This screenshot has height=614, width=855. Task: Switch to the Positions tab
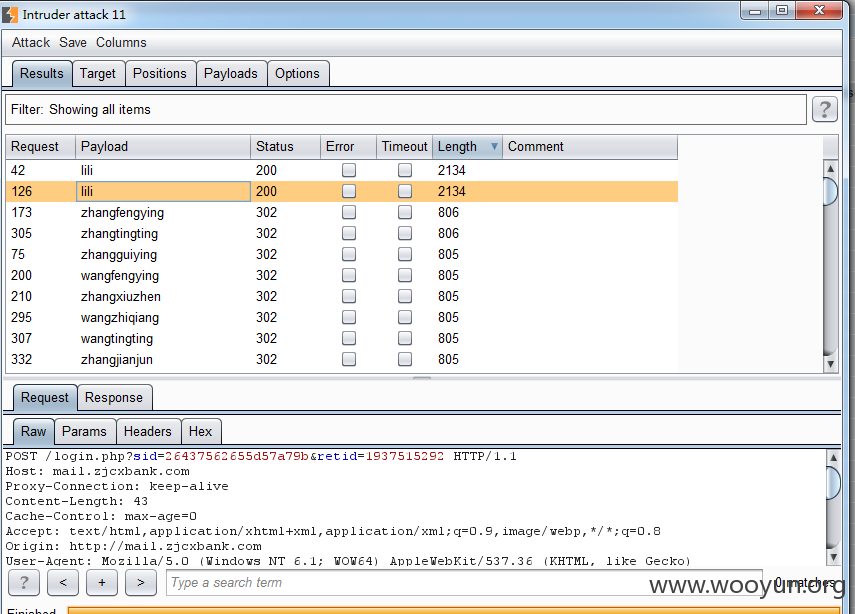click(160, 74)
